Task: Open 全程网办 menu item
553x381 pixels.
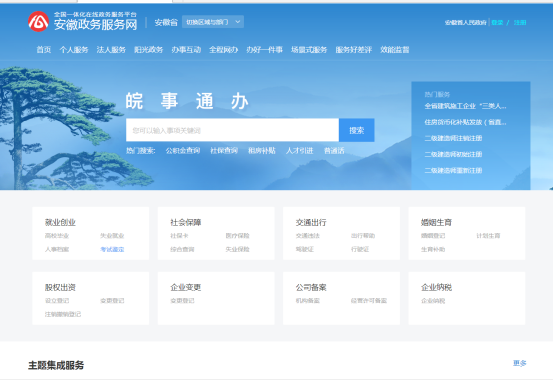Action: (x=224, y=50)
